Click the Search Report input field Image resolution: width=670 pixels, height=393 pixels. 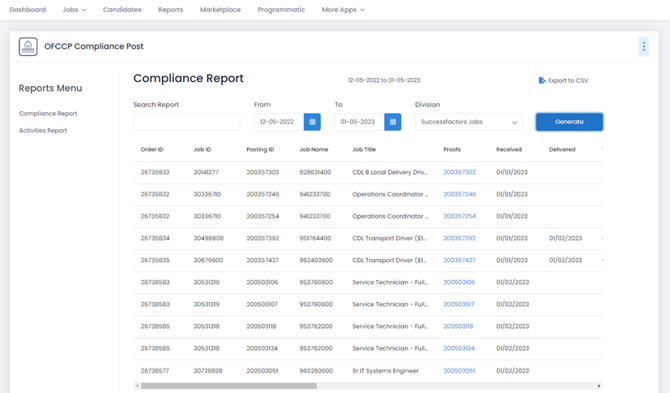tap(187, 122)
